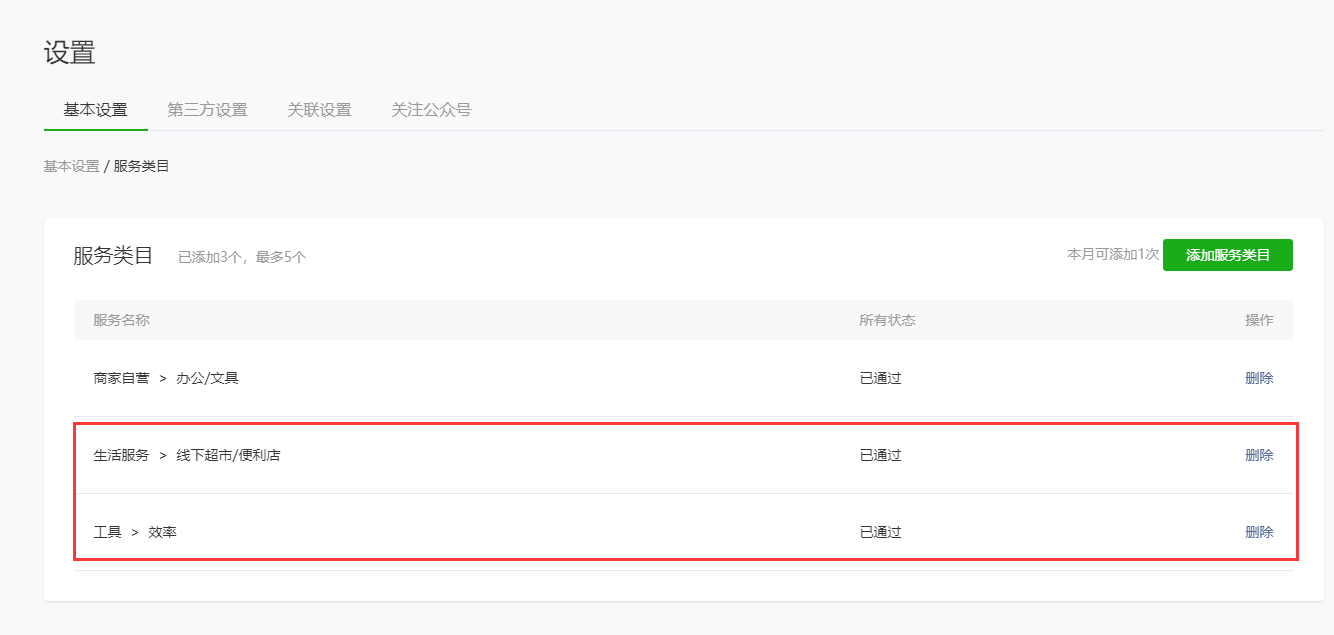Click the 服务名称 column header

(121, 320)
